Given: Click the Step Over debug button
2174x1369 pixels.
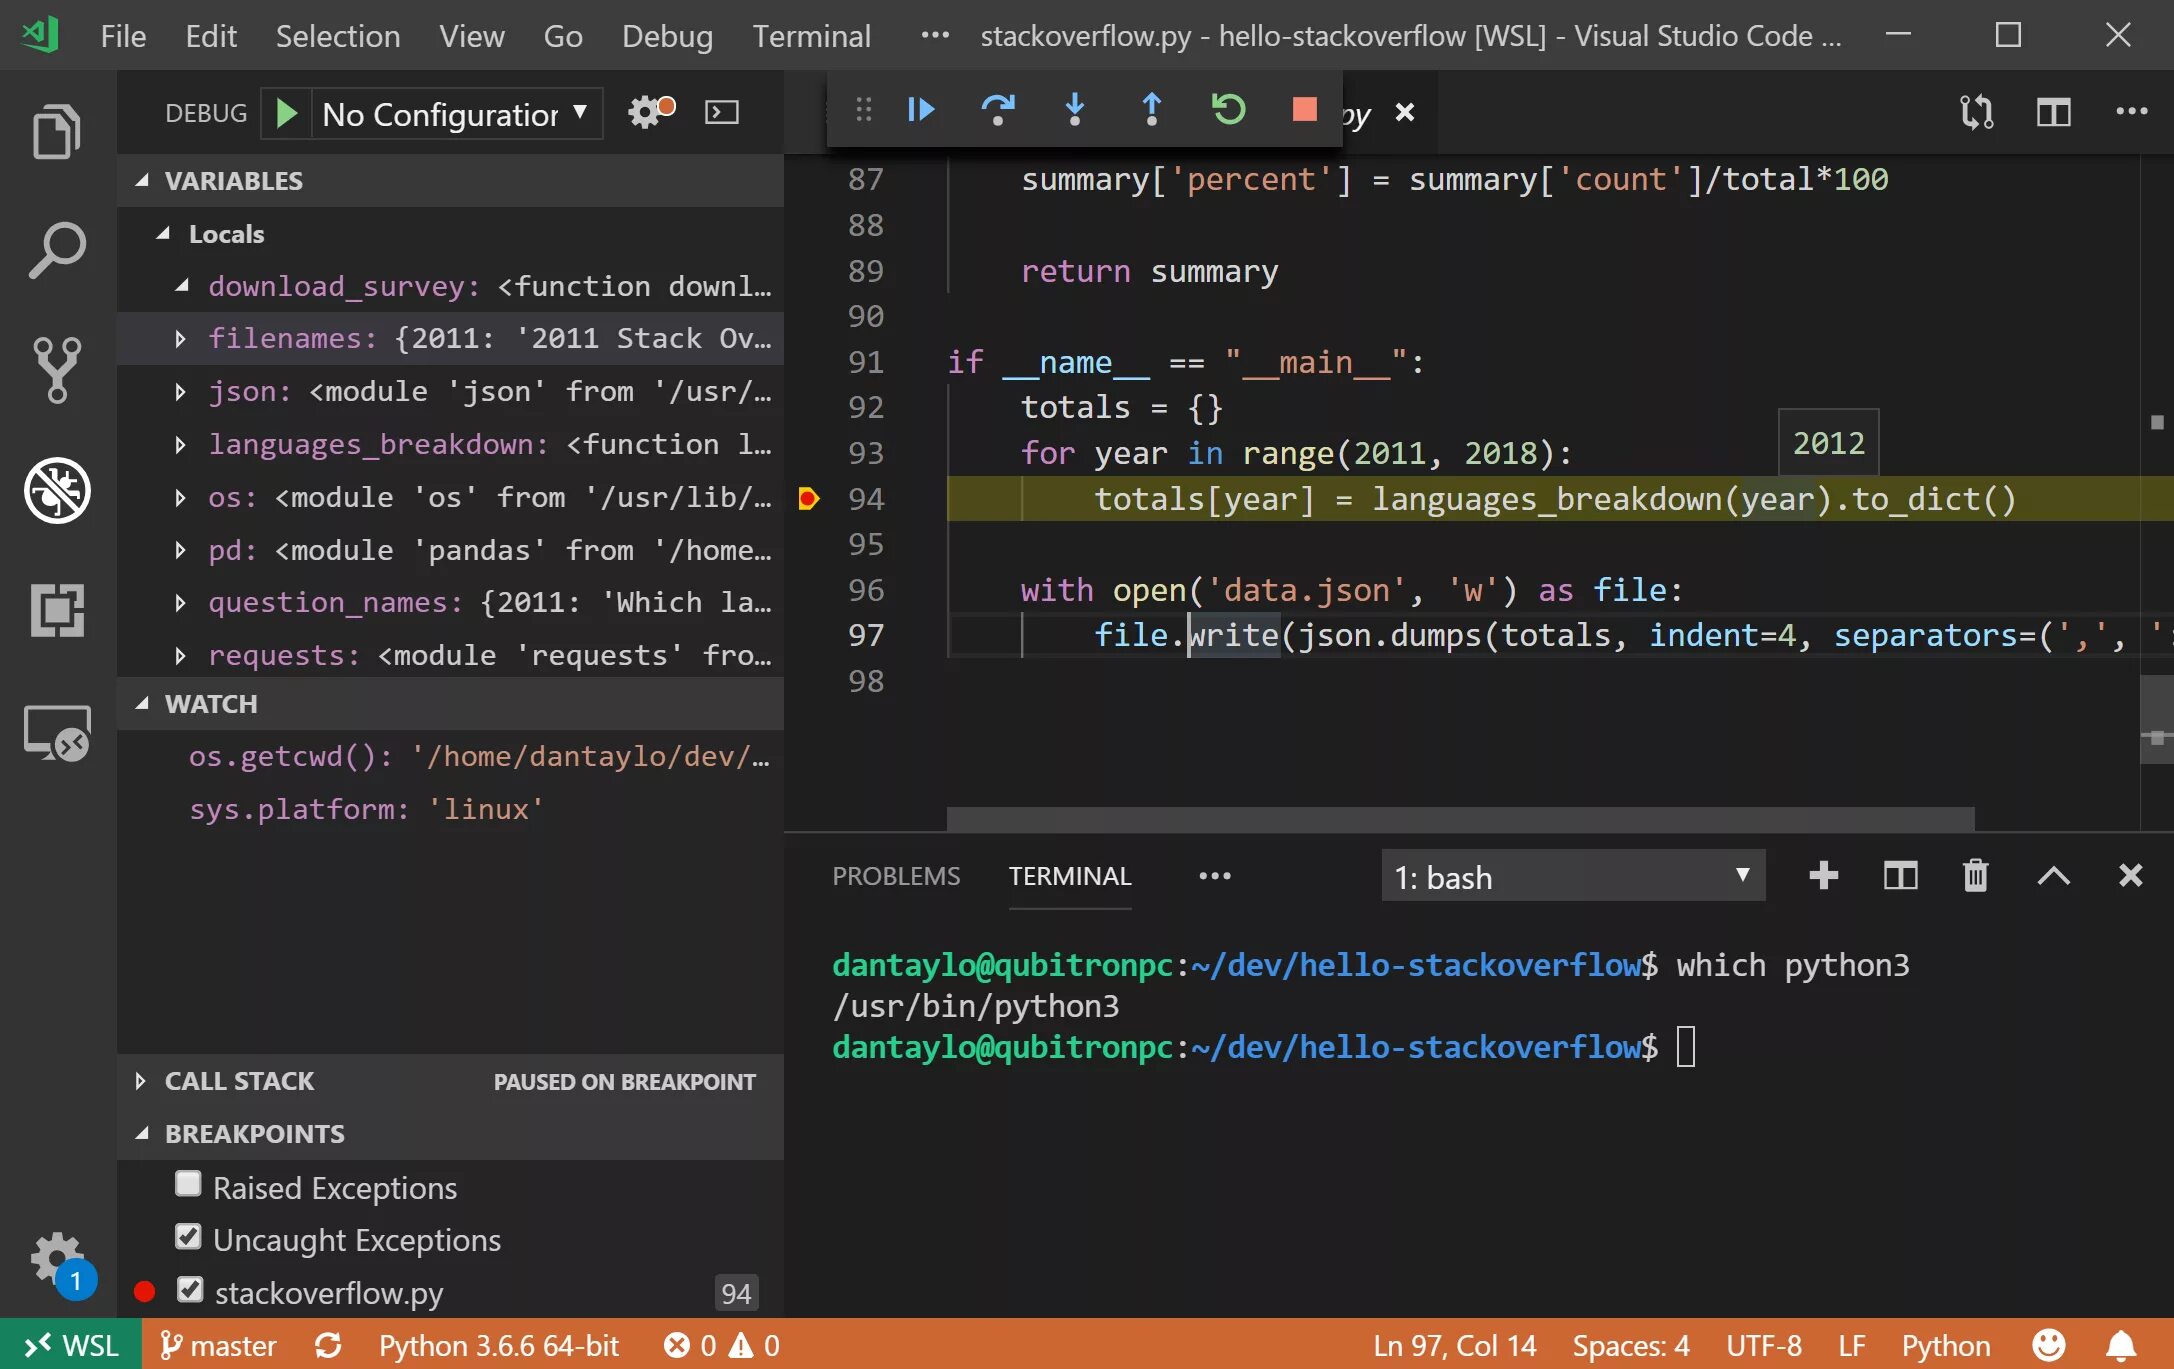Looking at the screenshot, I should (997, 109).
